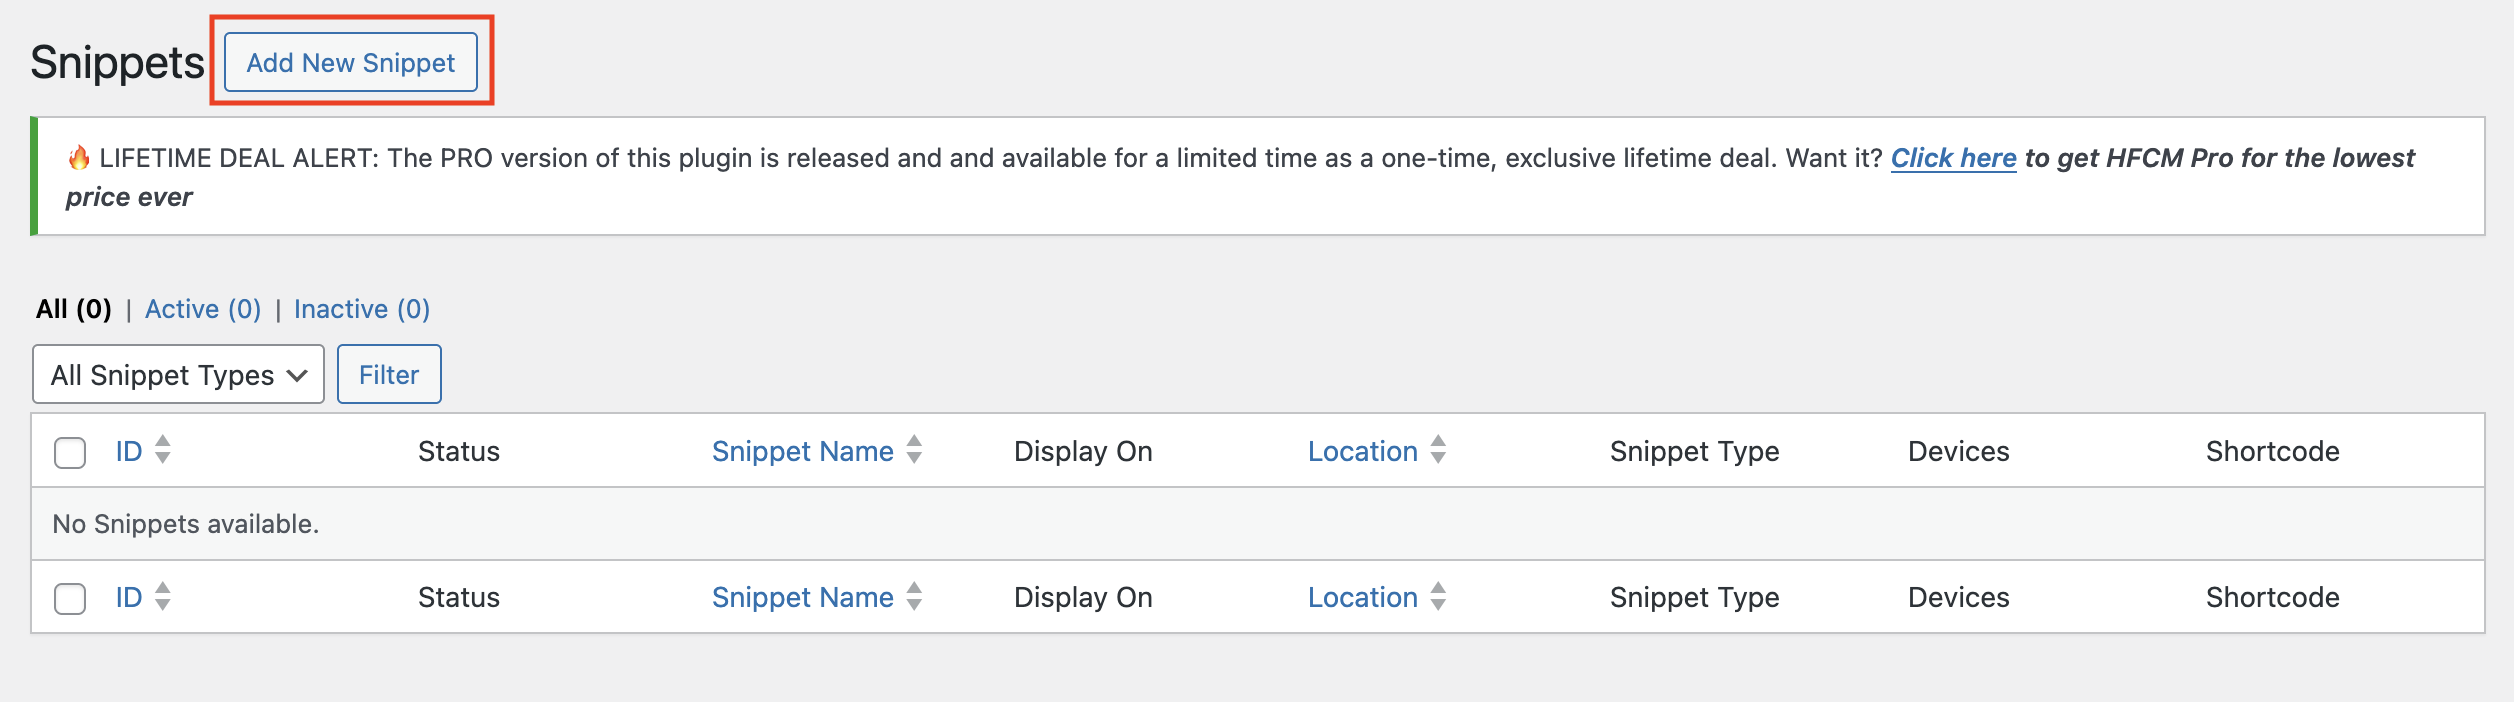Viewport: 2514px width, 702px height.
Task: Open the Click here HFCM Pro link
Action: 1953,158
